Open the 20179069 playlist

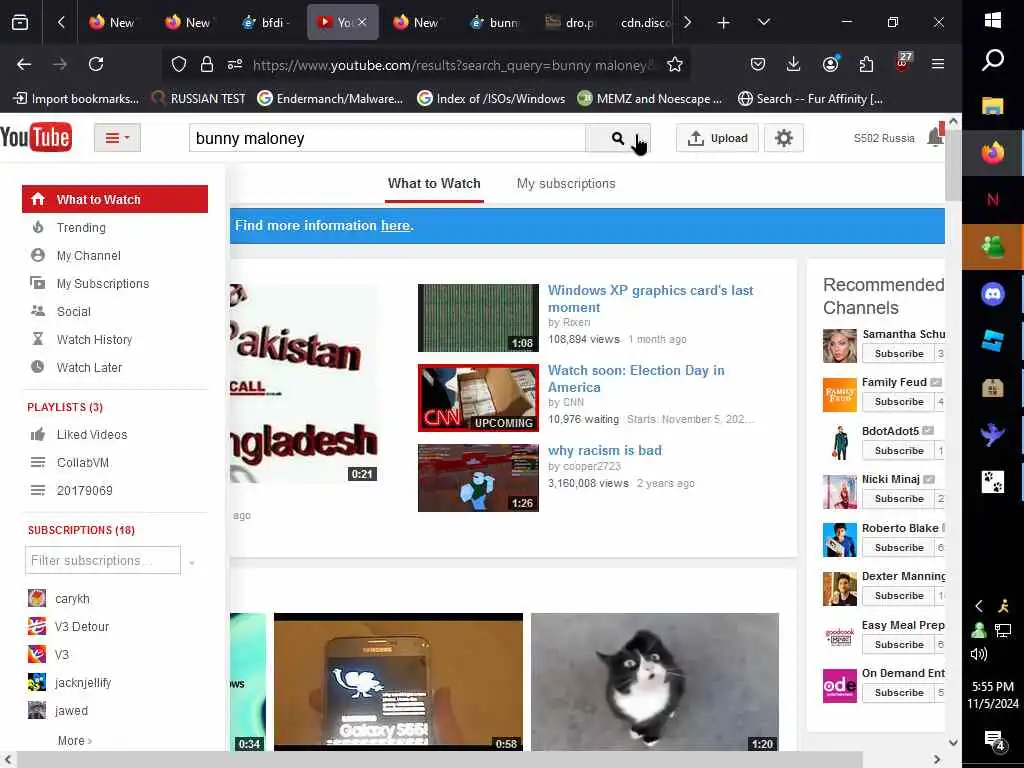[84, 490]
